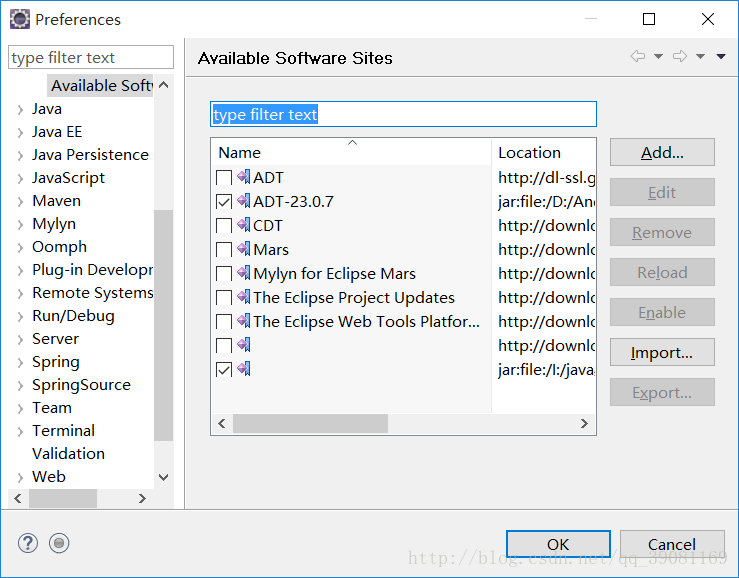Expand the JavaScript tree node
The width and height of the screenshot is (739, 578).
[x=20, y=179]
